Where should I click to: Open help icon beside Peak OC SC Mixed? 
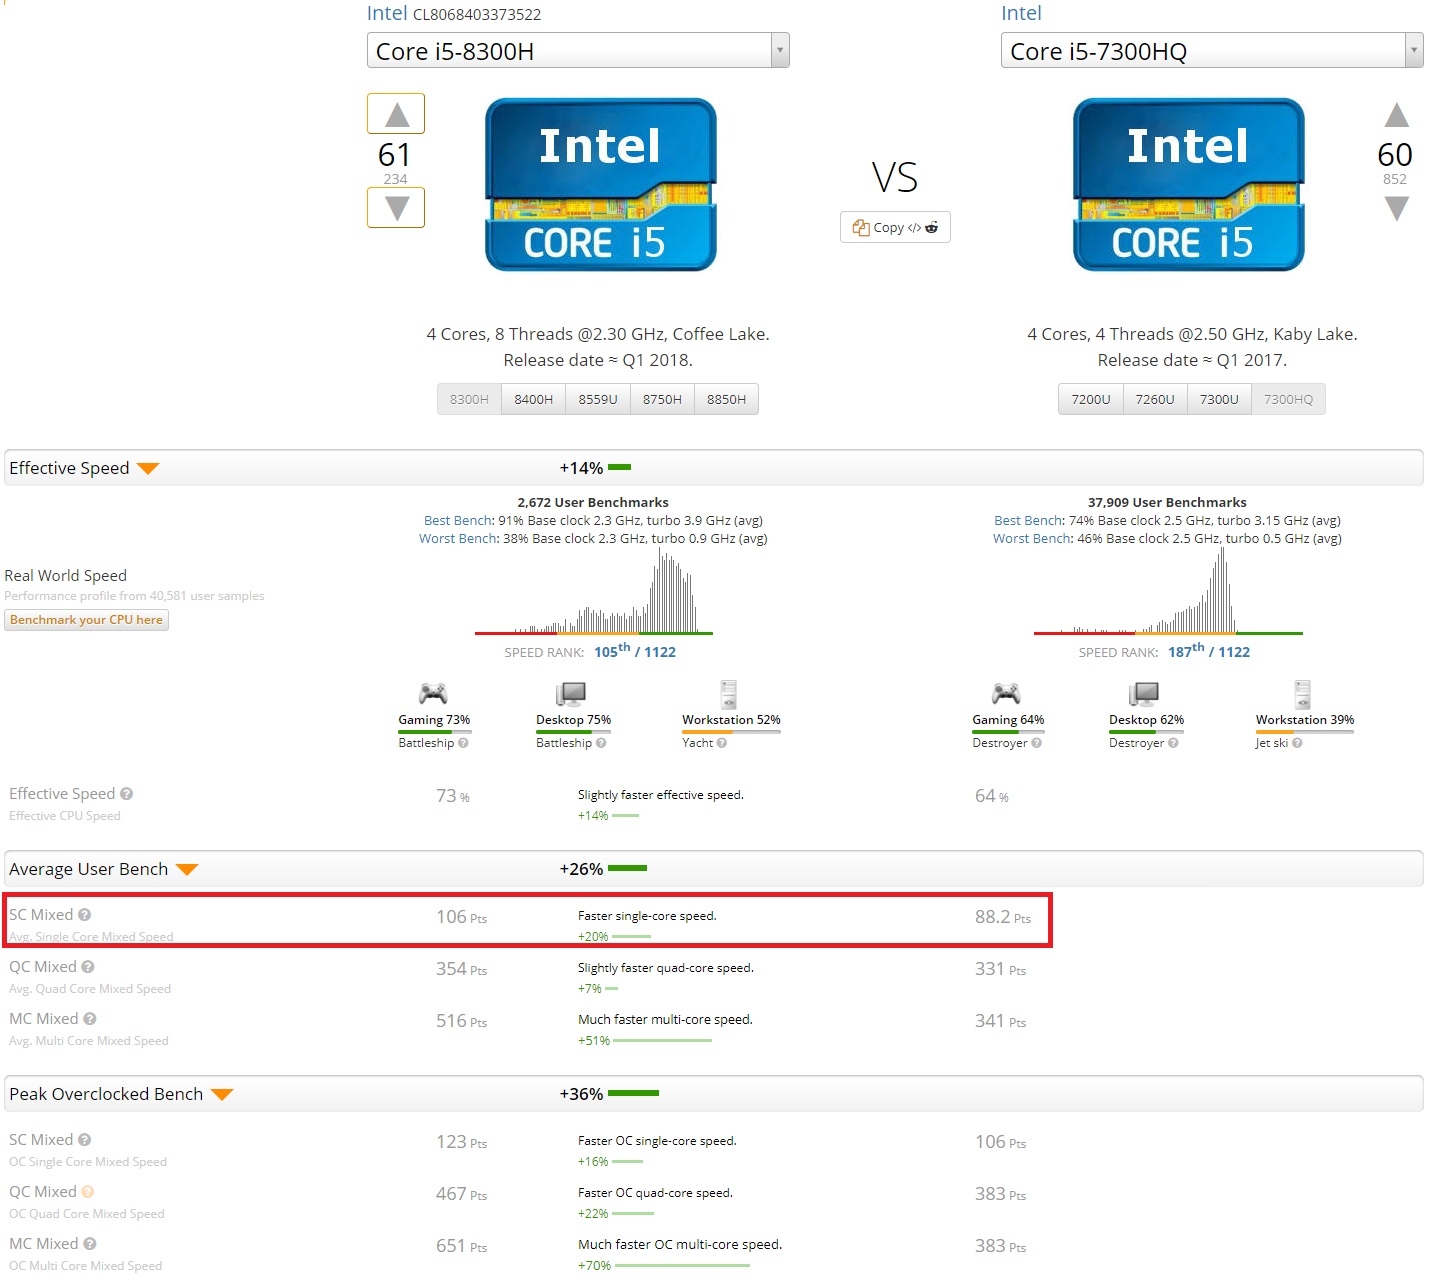pyautogui.click(x=85, y=1140)
